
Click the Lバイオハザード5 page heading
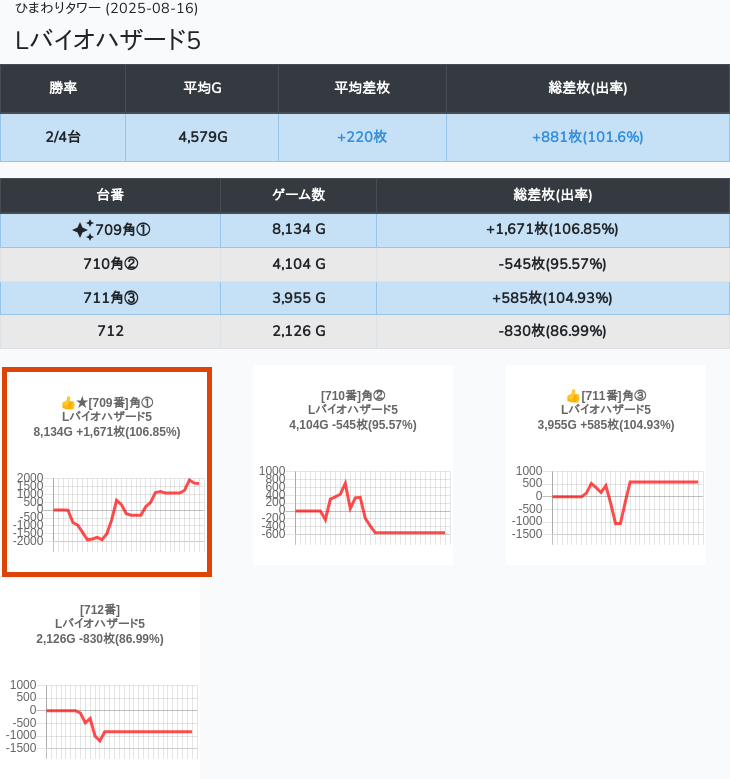point(108,40)
